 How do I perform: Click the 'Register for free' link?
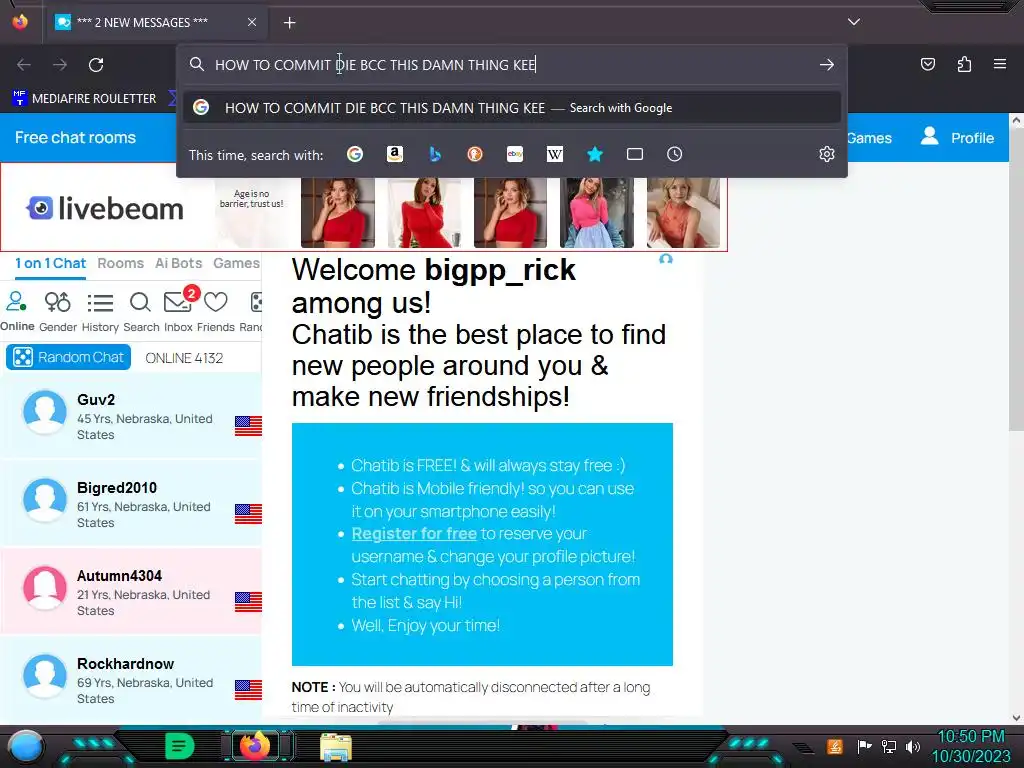click(x=414, y=534)
